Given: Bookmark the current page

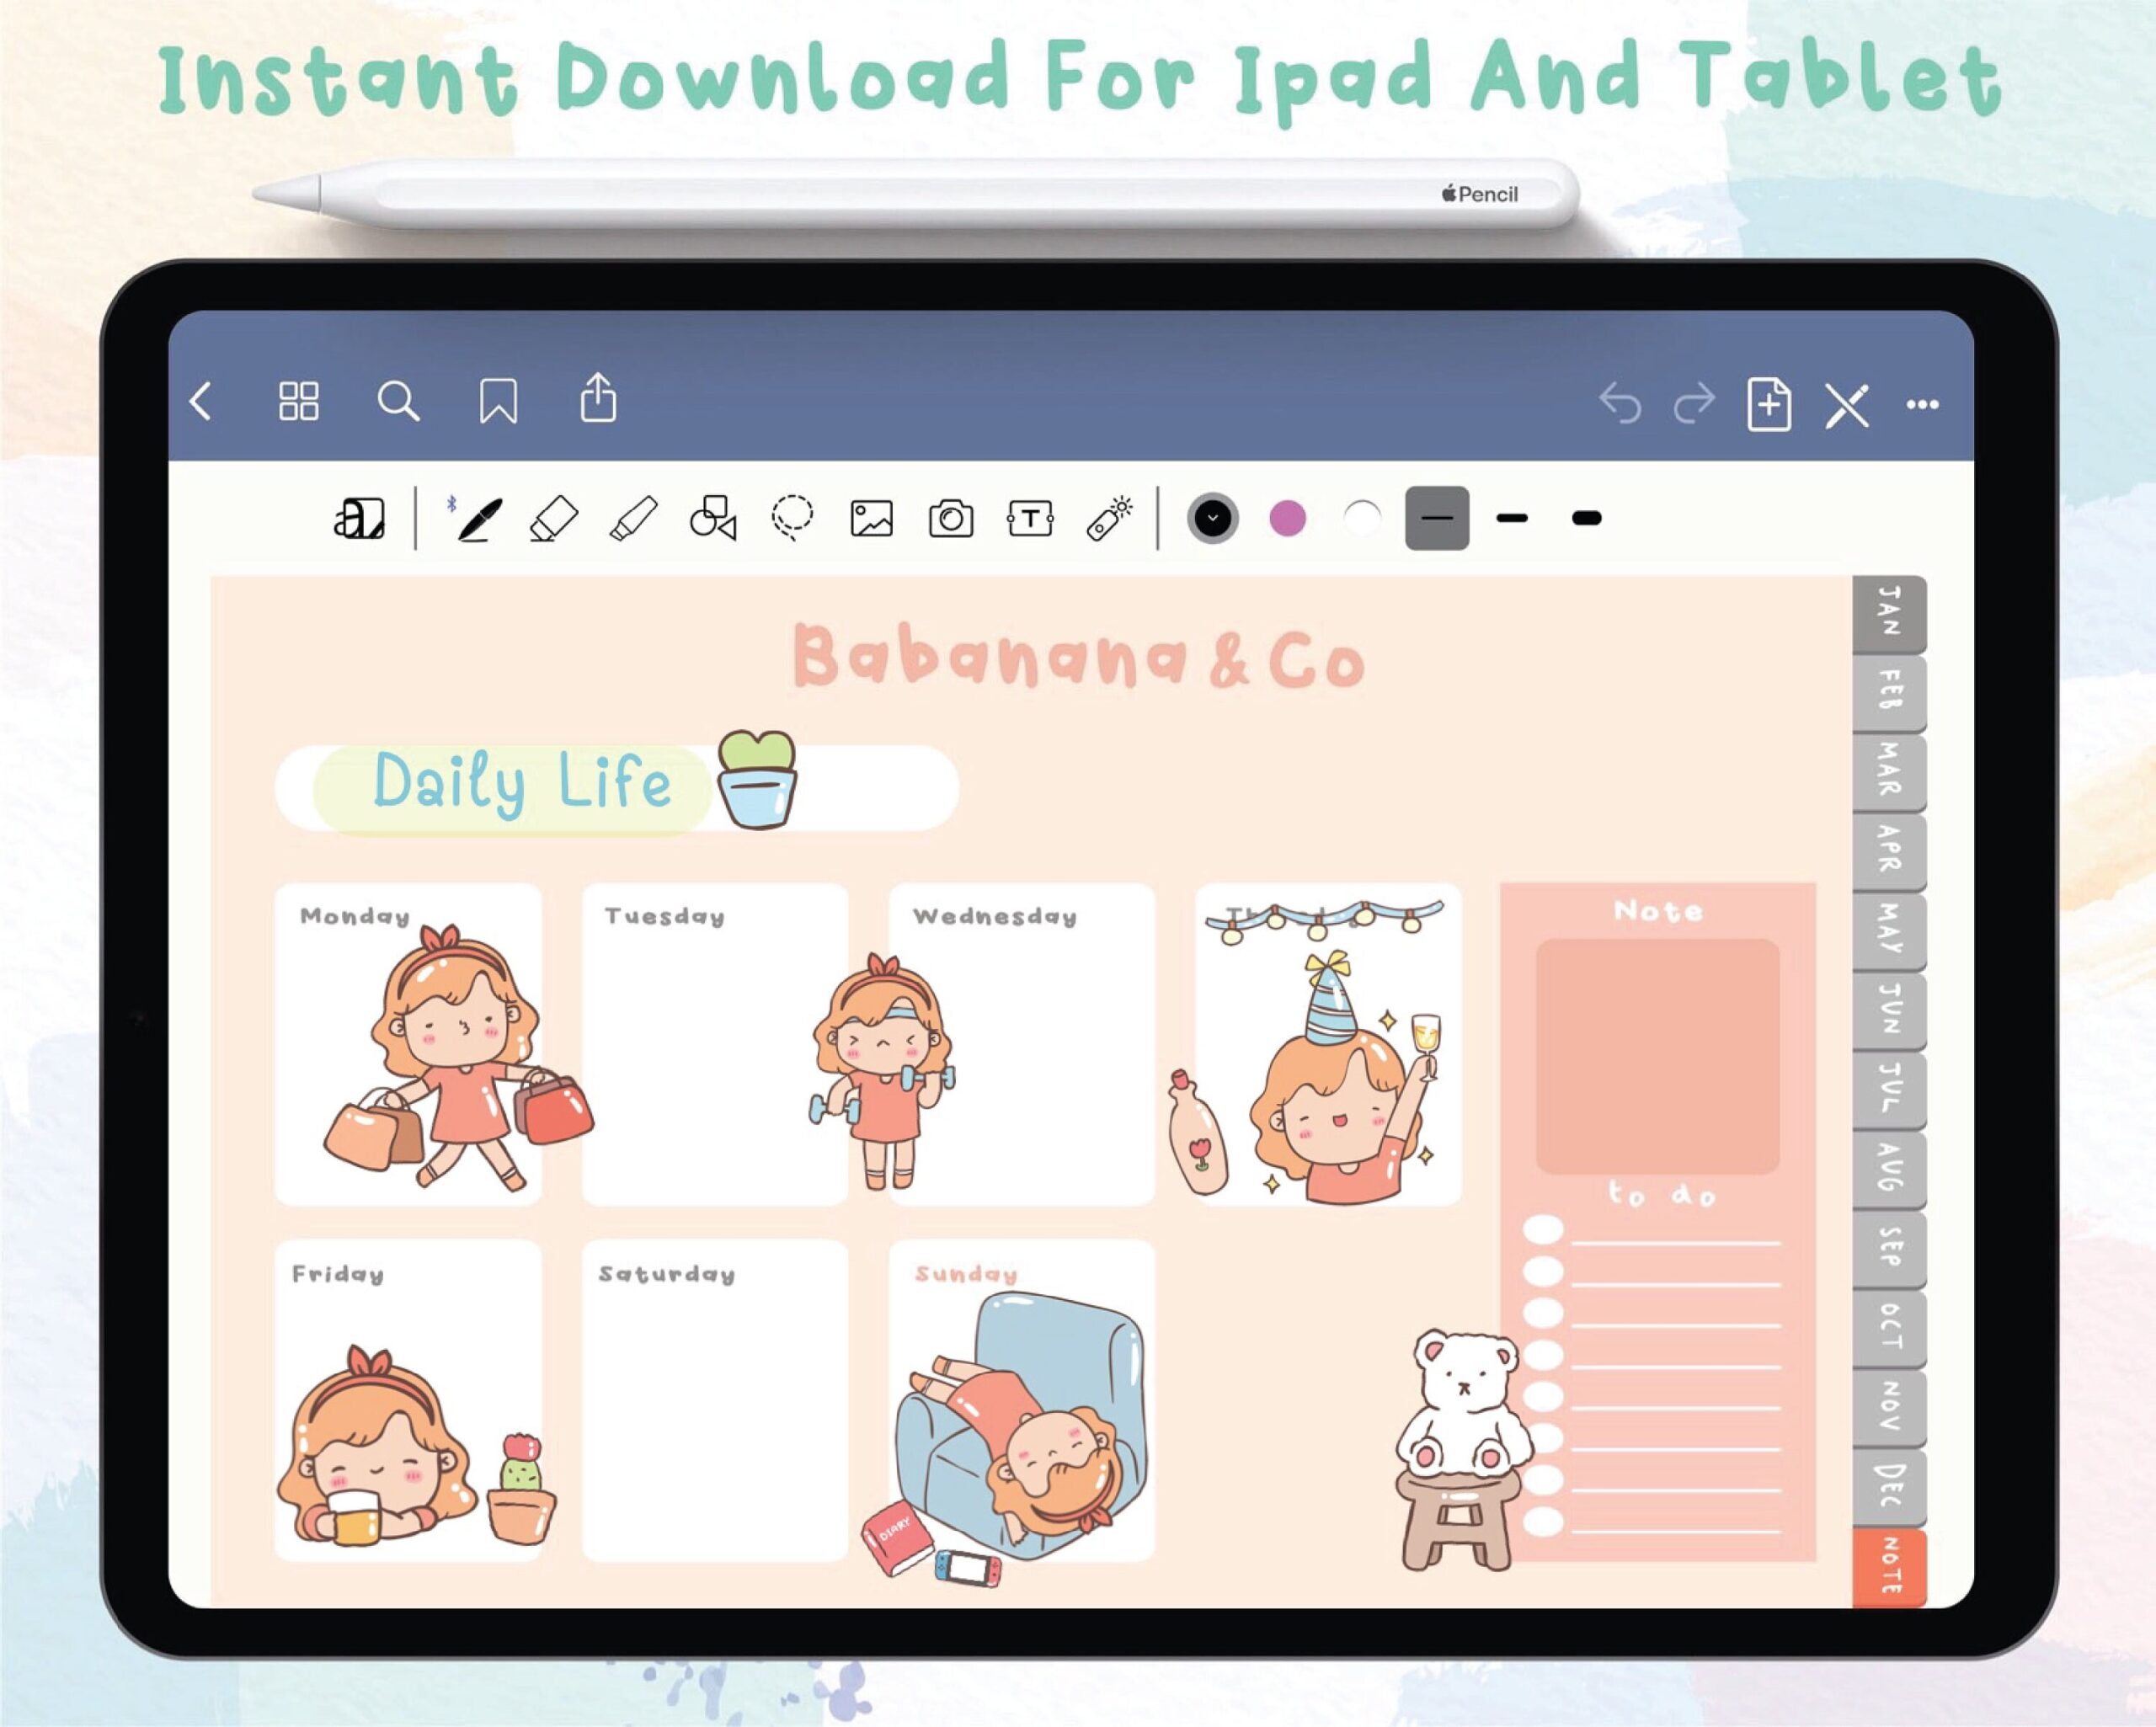Looking at the screenshot, I should [x=498, y=402].
